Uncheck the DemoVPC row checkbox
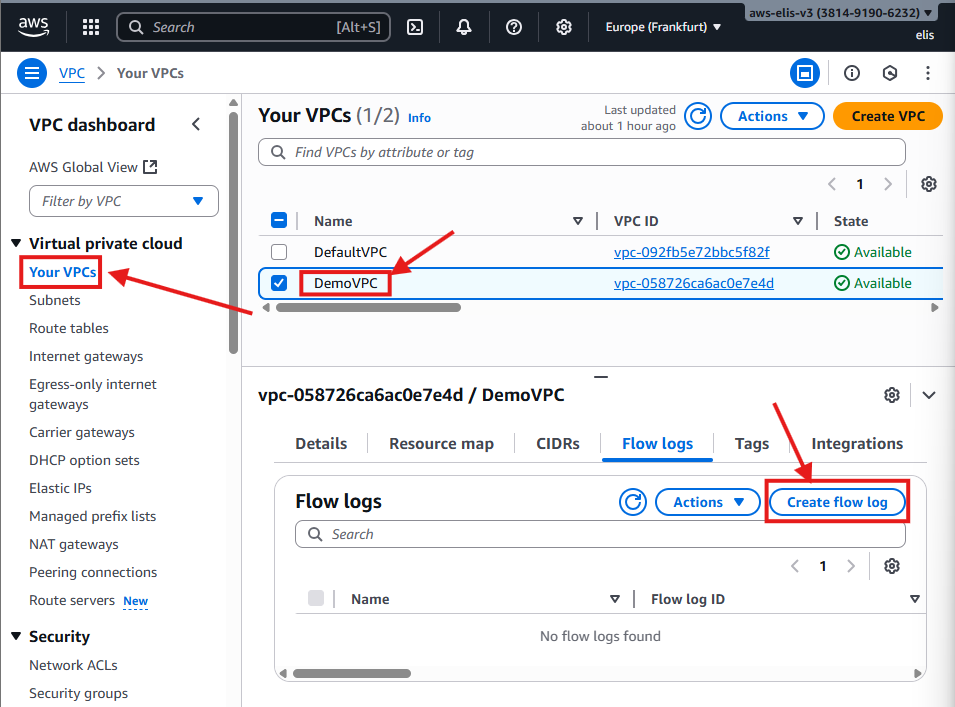Image resolution: width=955 pixels, height=707 pixels. [279, 283]
